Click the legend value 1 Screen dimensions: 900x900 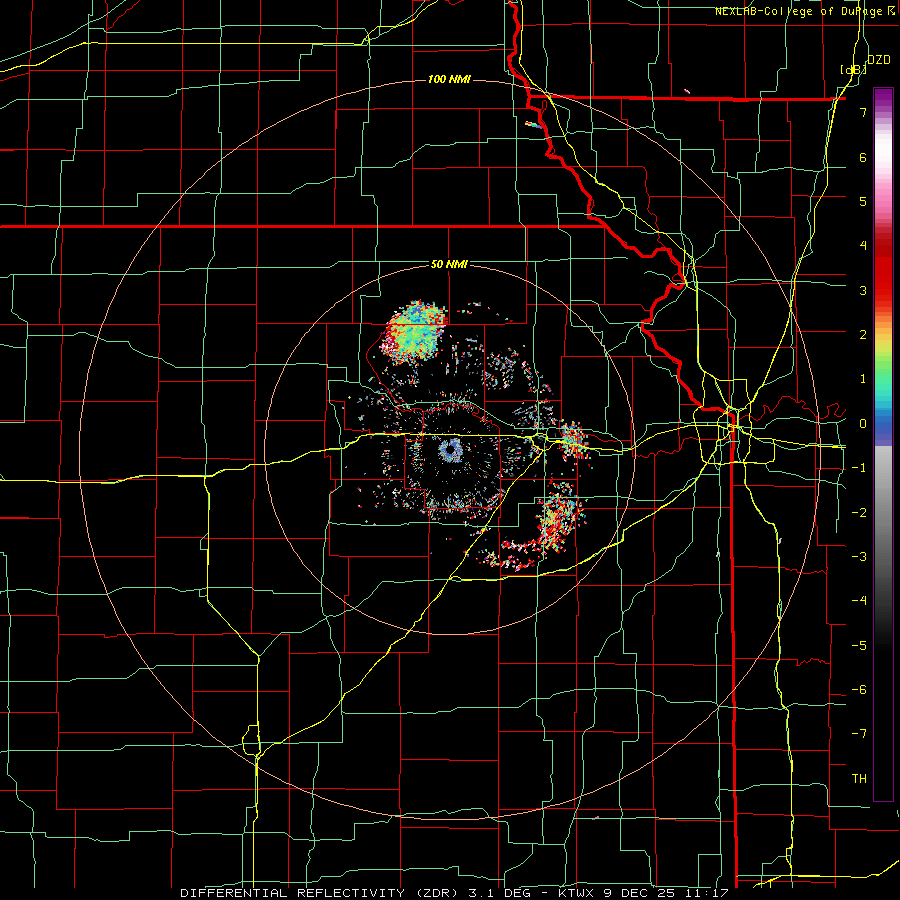click(863, 379)
